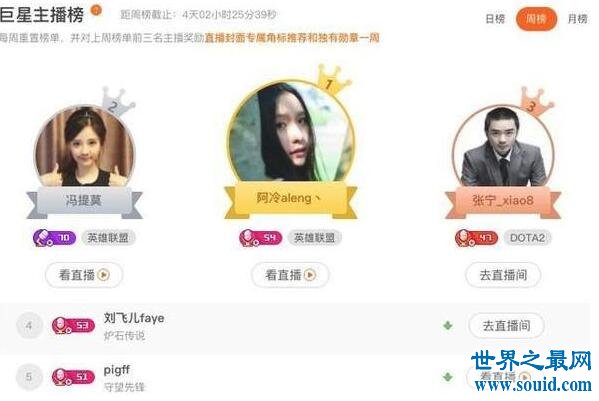Viewport: 599px width, 401px height.
Task: Switch to the 月榜 monthly ranking tab
Action: 577,19
